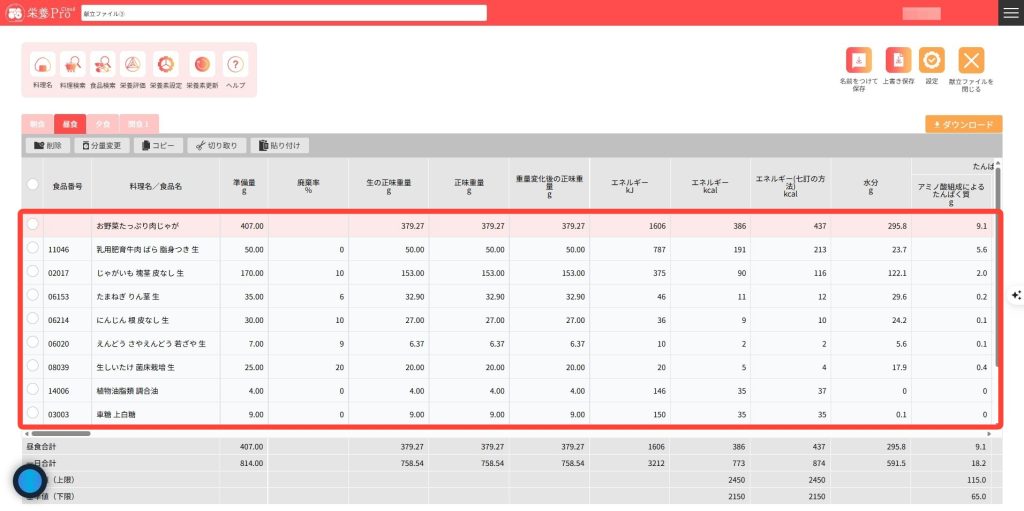Image resolution: width=1024 pixels, height=511 pixels.
Task: Toggle the select-all circle in table header
Action: click(x=32, y=184)
